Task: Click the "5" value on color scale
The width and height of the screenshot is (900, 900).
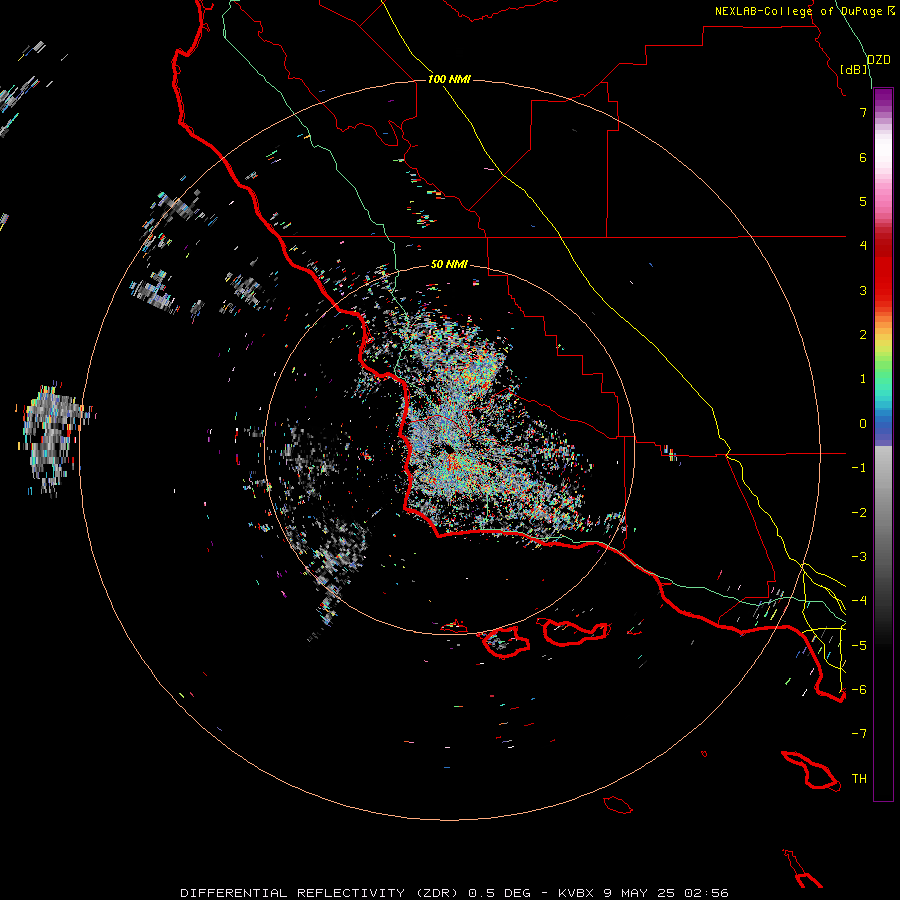Action: coord(863,201)
